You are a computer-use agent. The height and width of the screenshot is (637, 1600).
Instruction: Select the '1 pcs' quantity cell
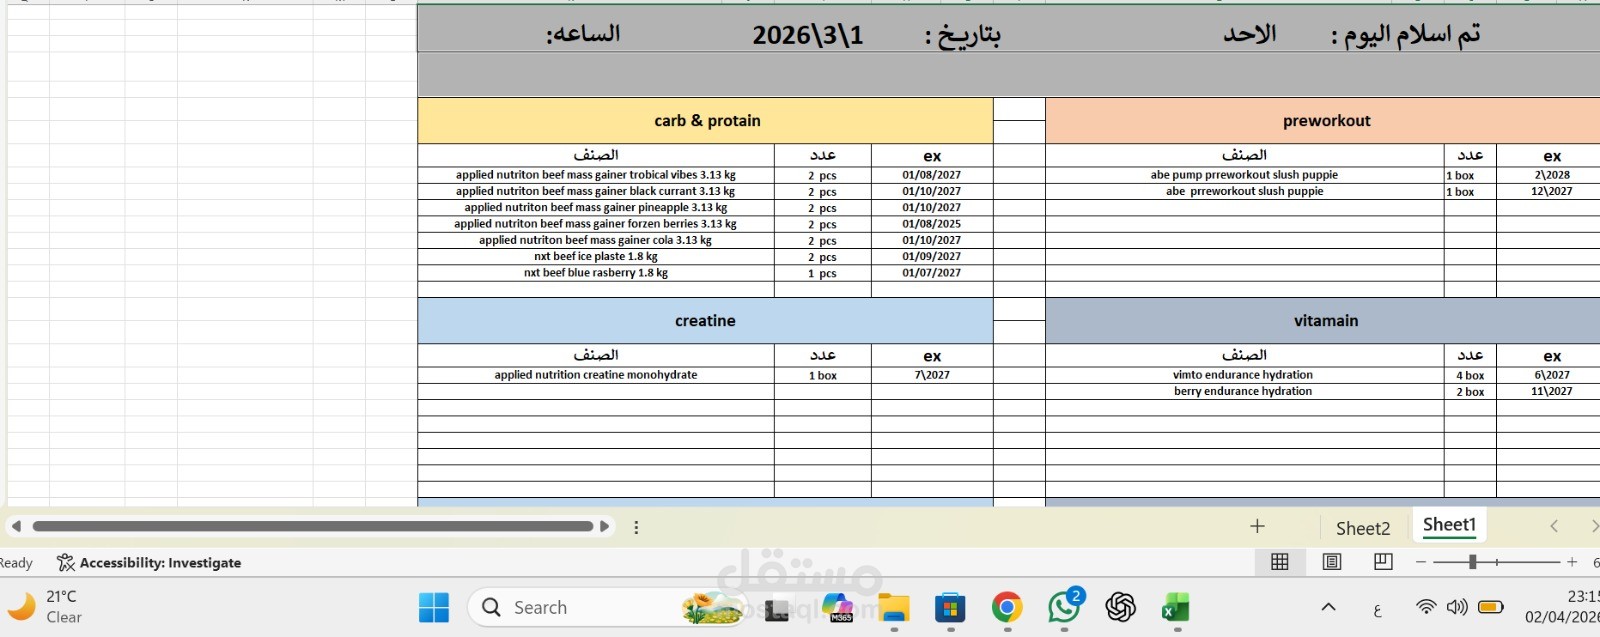coord(823,273)
